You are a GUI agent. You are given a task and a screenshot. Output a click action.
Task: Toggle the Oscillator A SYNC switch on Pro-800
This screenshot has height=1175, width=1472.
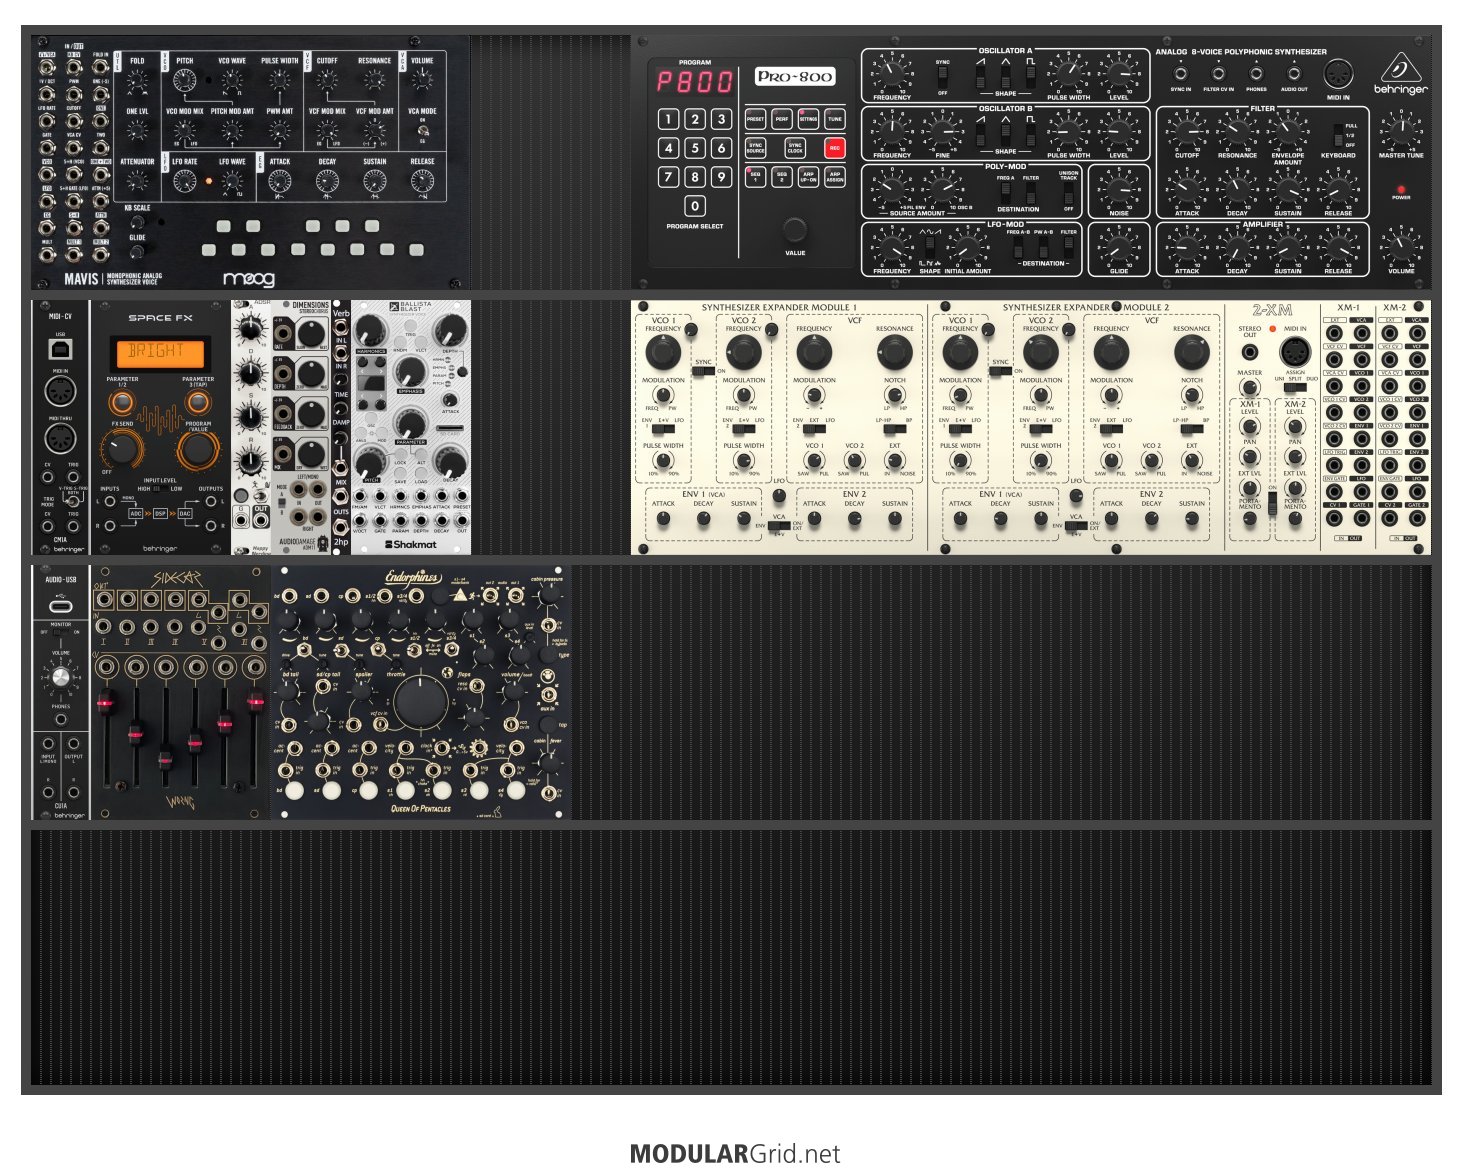click(942, 77)
